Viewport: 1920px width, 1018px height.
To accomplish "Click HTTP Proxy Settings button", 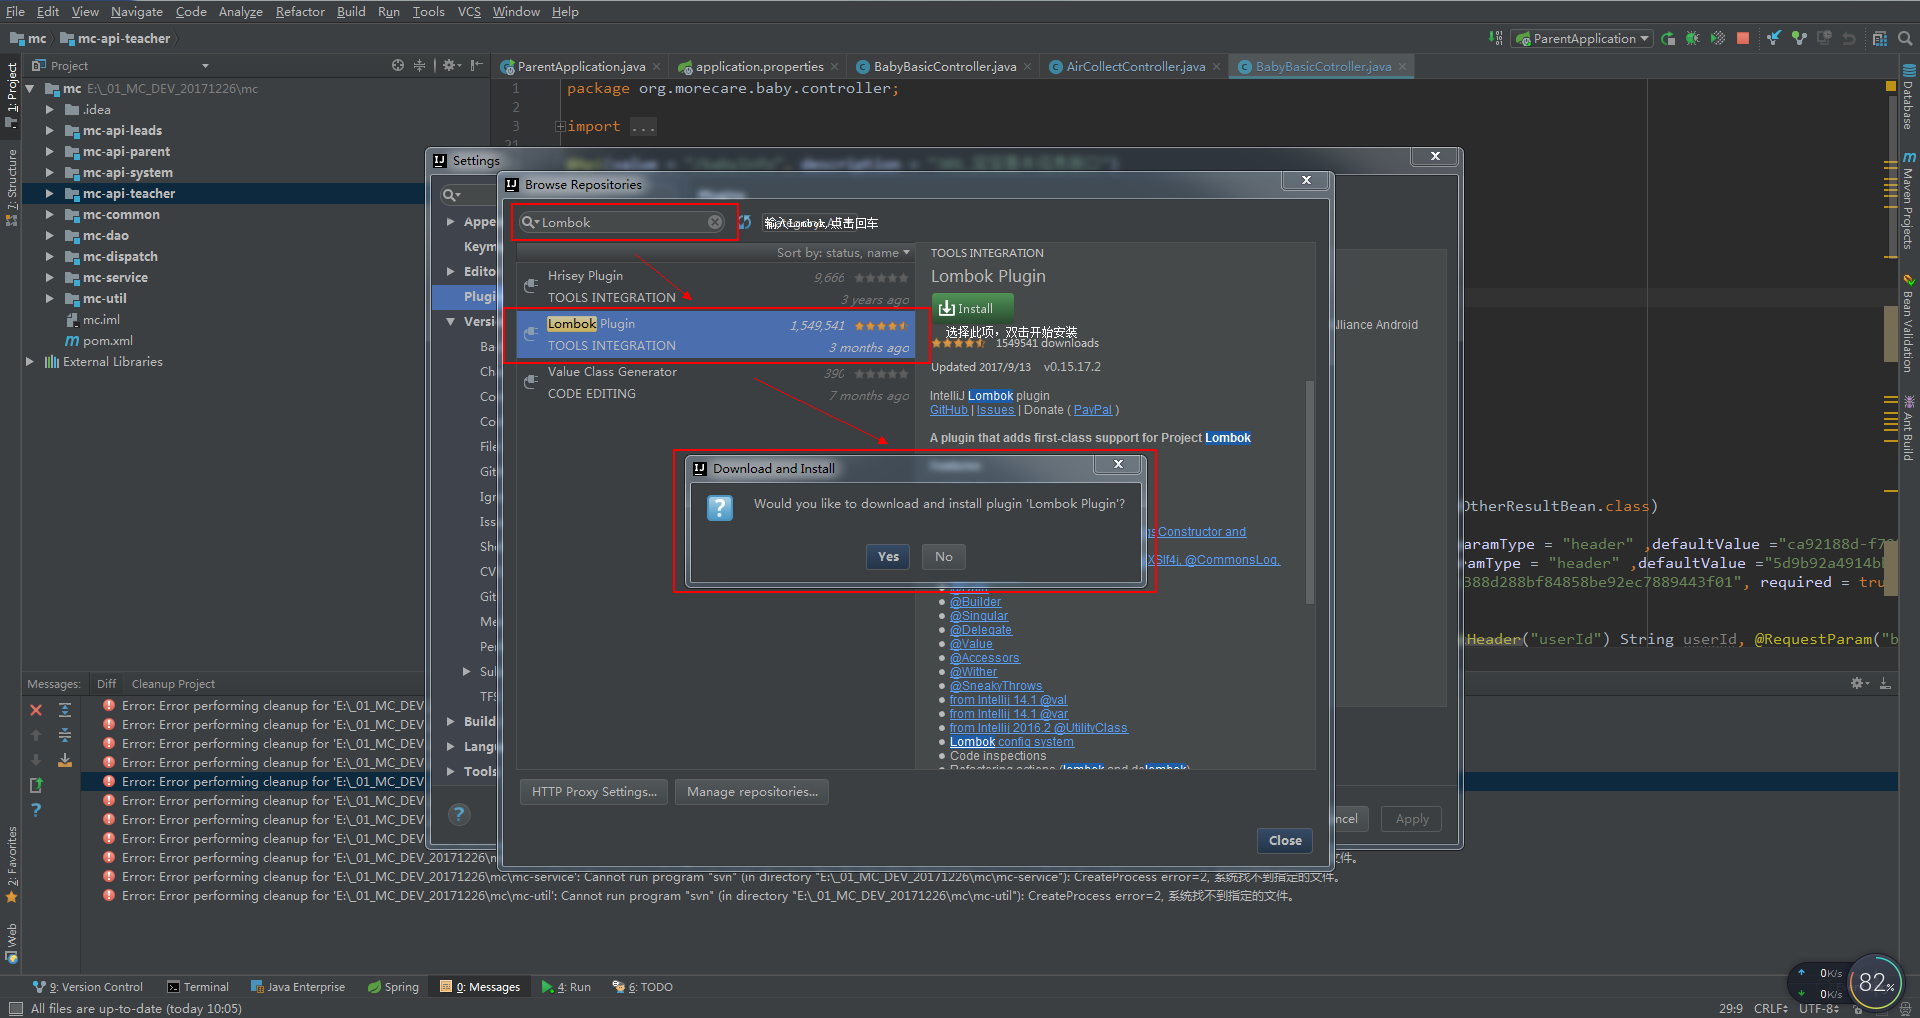I will (594, 792).
